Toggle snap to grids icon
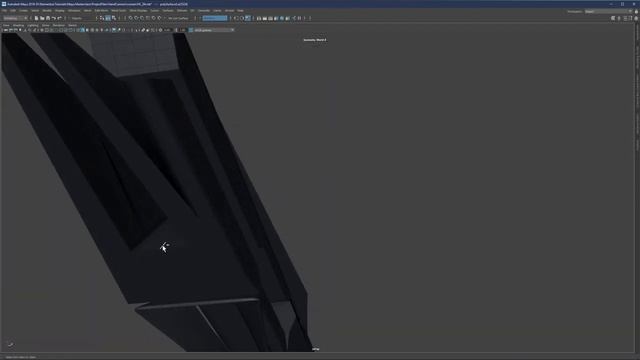640x360 pixels. (131, 18)
